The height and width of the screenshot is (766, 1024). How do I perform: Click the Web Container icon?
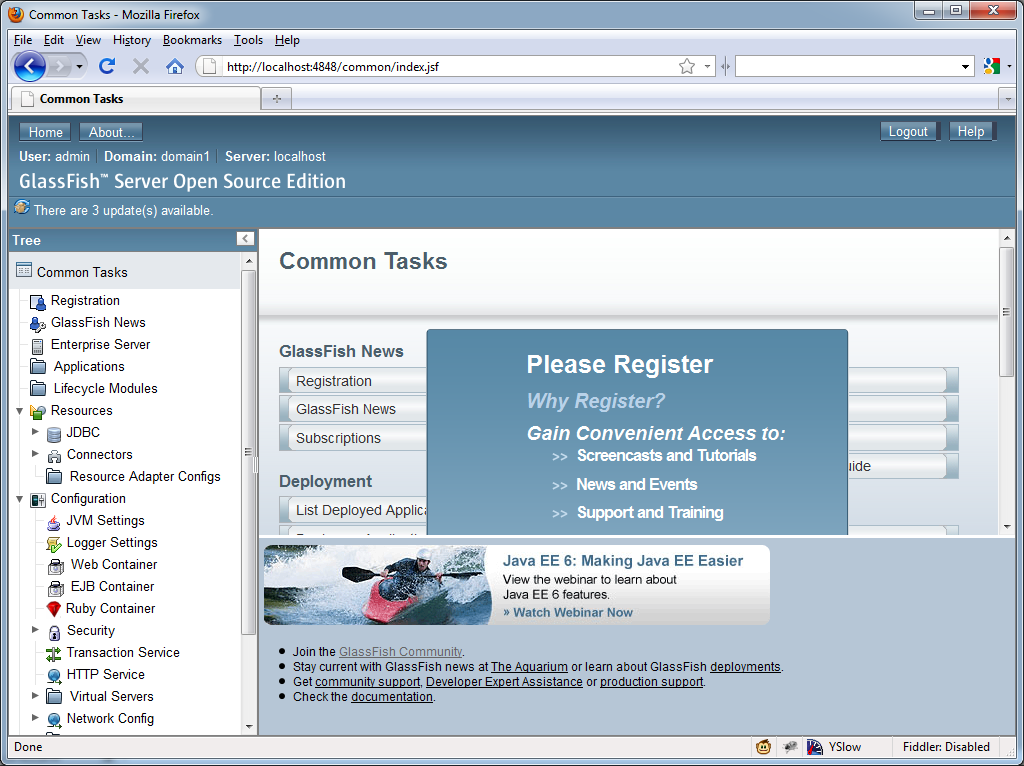(x=56, y=566)
